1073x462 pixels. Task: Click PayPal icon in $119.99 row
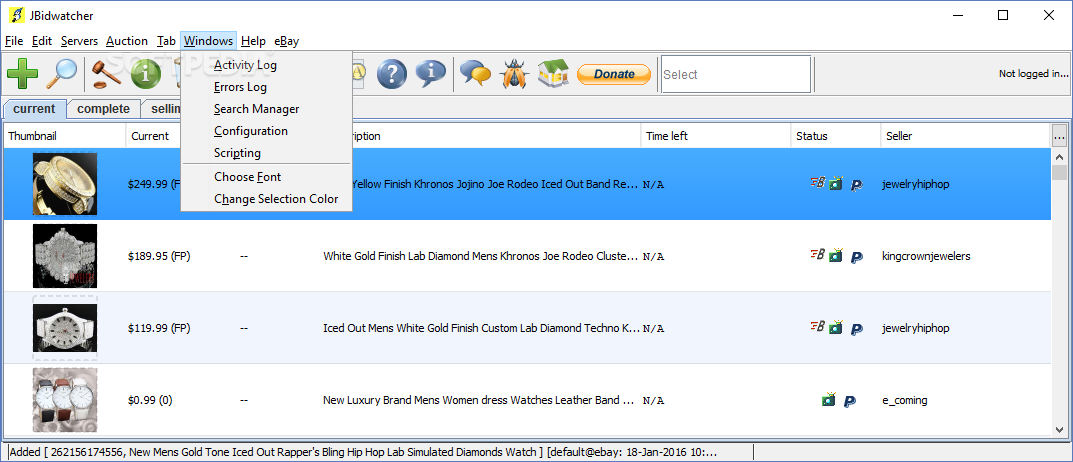[856, 329]
